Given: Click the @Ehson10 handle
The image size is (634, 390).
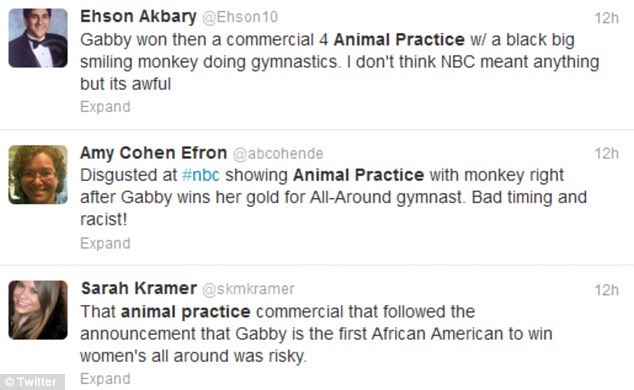Looking at the screenshot, I should [x=240, y=17].
